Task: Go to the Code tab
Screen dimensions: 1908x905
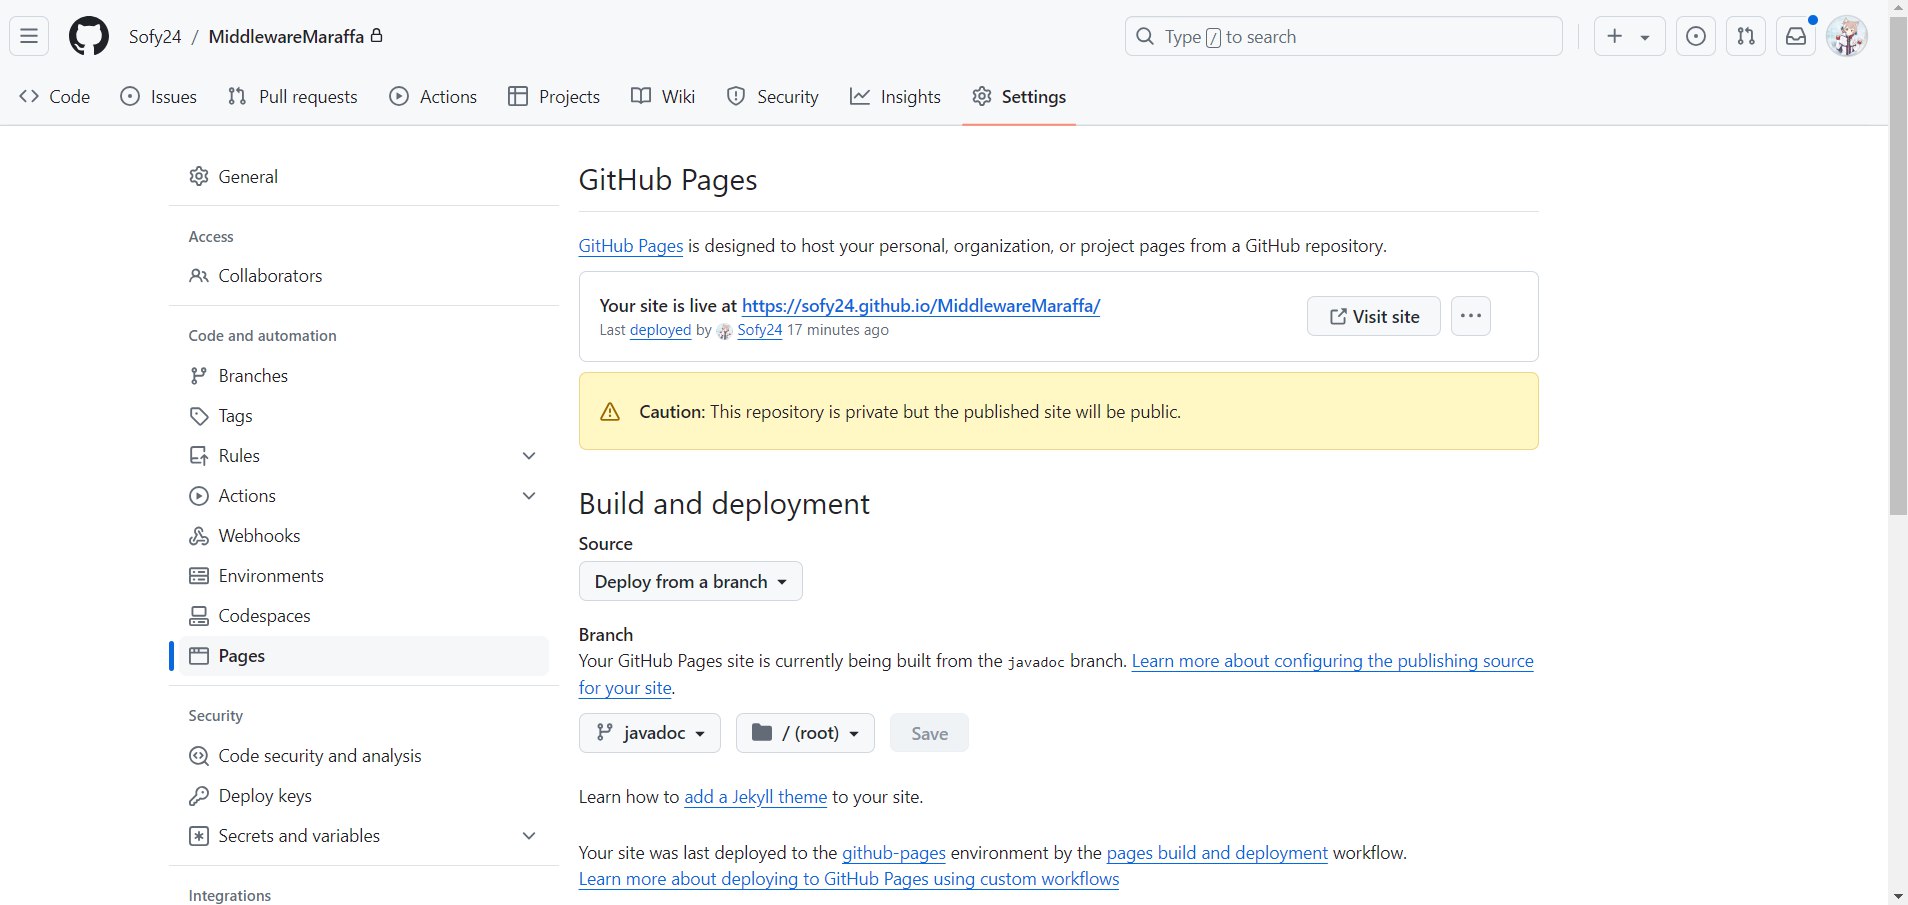Action: tap(55, 97)
